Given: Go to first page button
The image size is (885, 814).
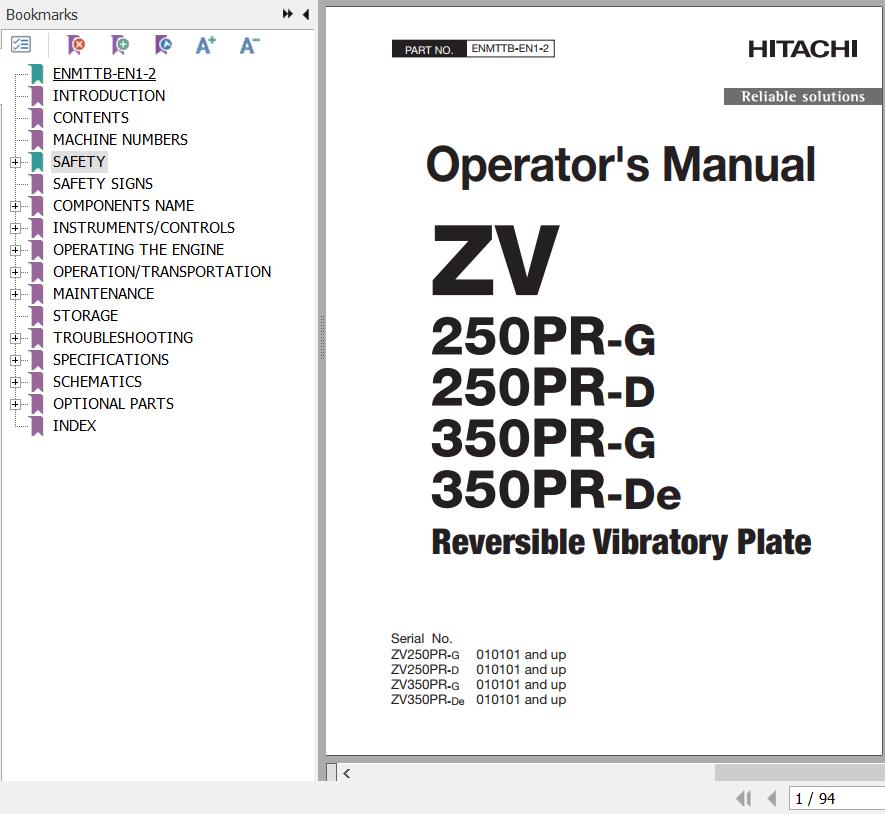Looking at the screenshot, I should tap(743, 798).
